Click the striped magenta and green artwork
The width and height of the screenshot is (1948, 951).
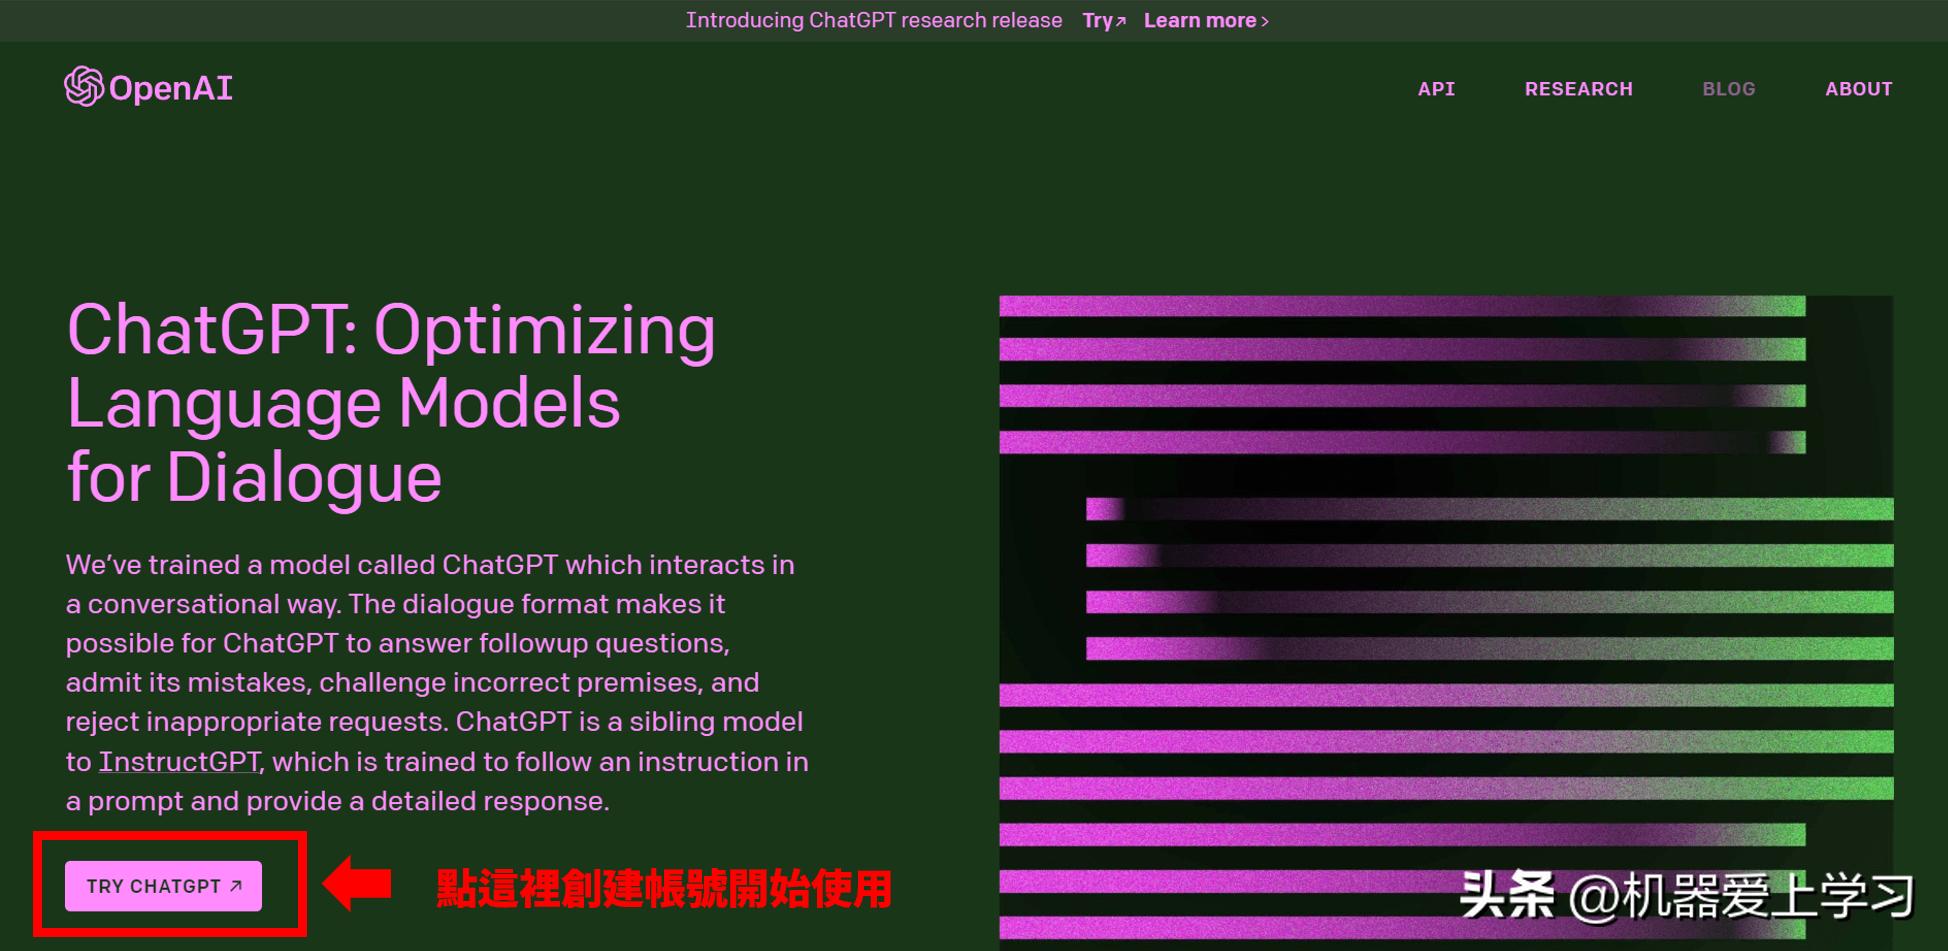[x=1446, y=622]
